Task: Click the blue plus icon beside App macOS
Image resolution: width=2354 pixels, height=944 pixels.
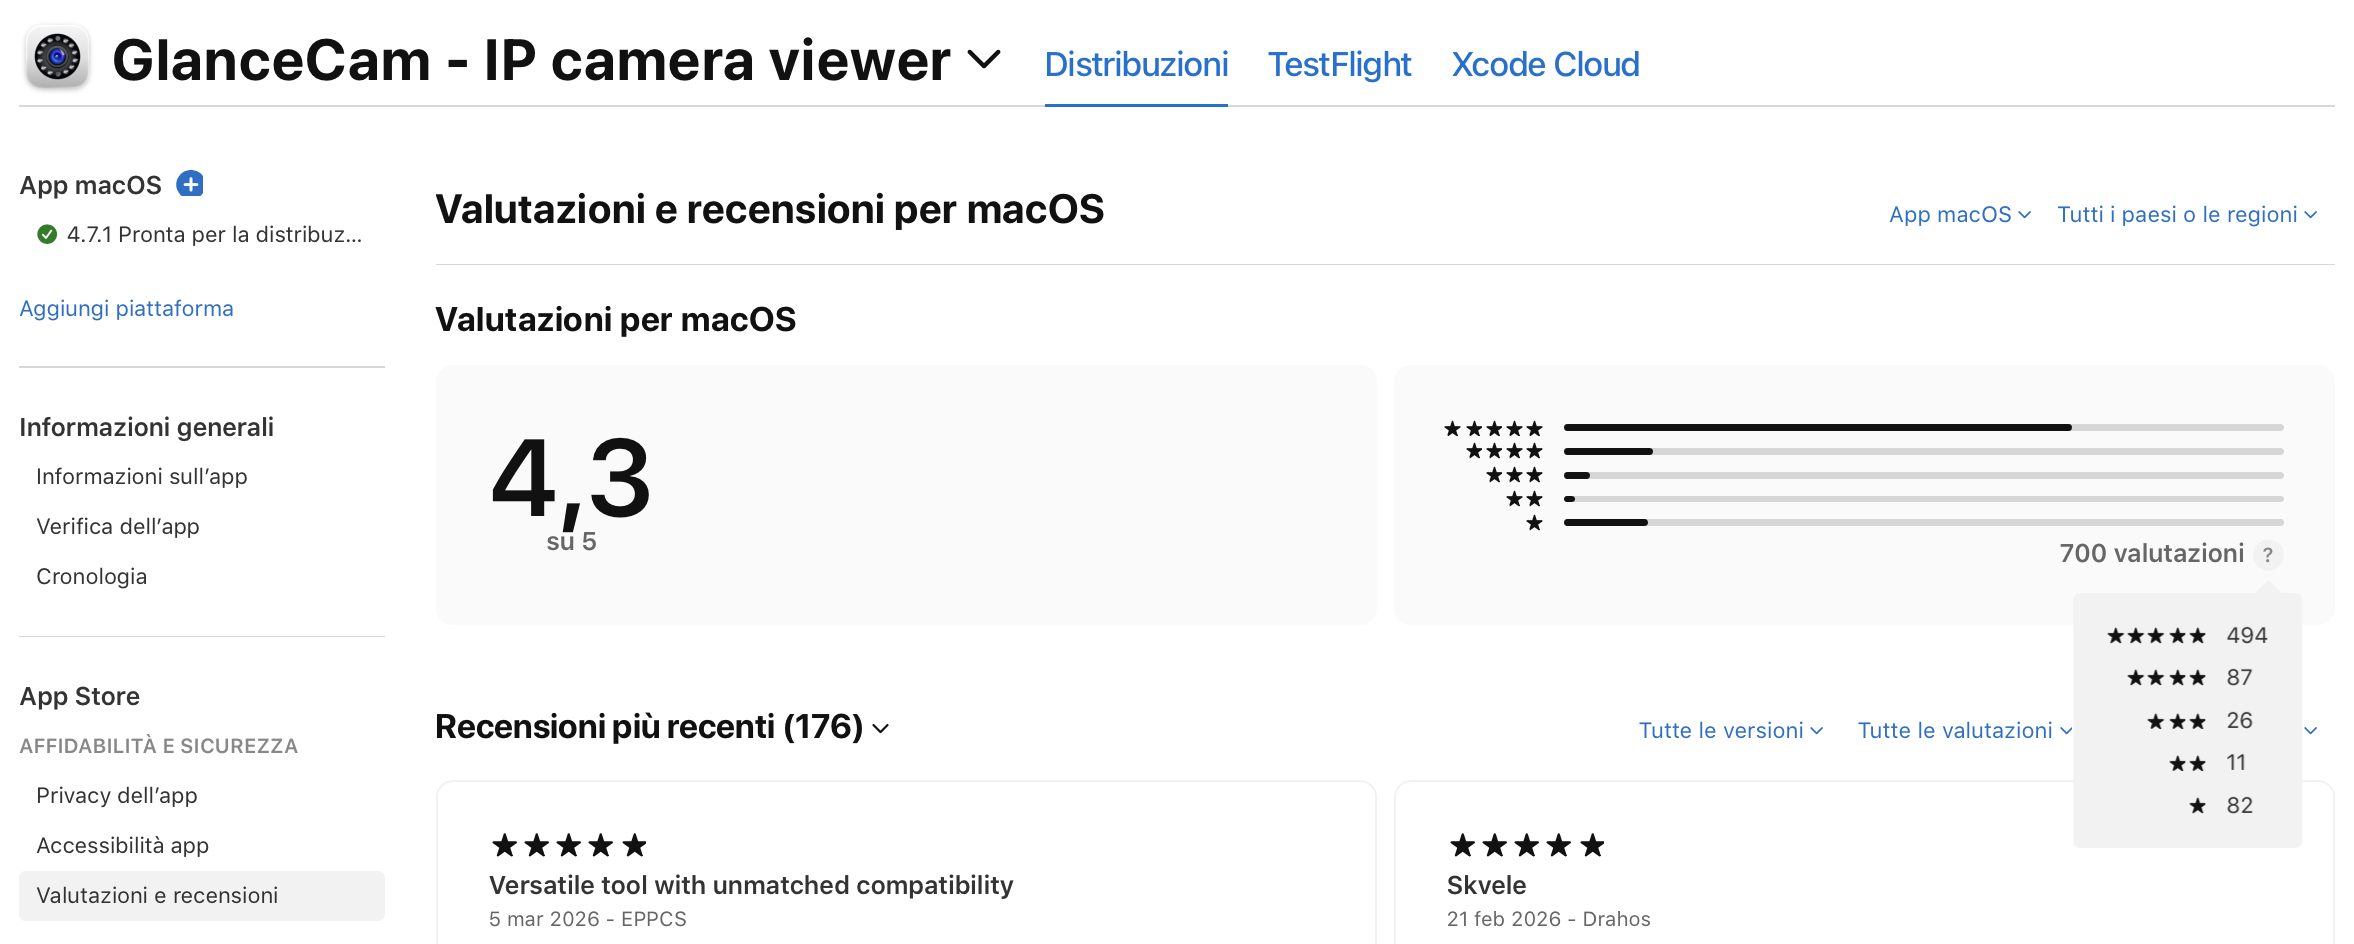Action: pos(190,184)
